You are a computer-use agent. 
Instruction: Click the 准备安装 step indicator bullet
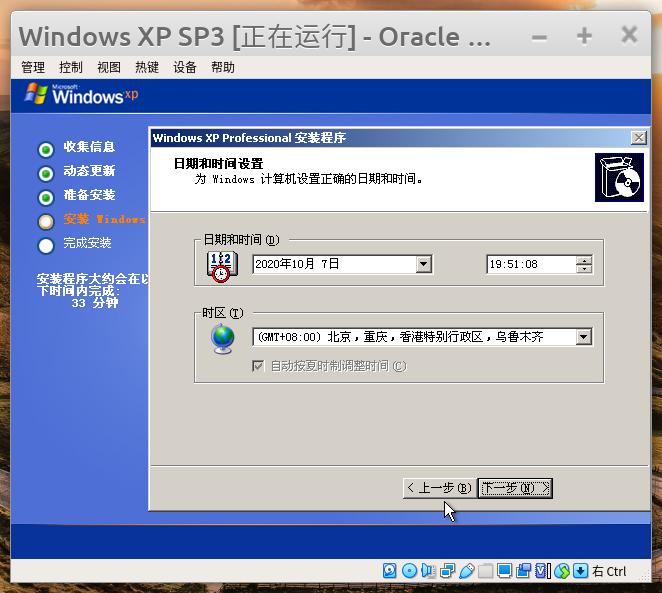click(x=46, y=198)
